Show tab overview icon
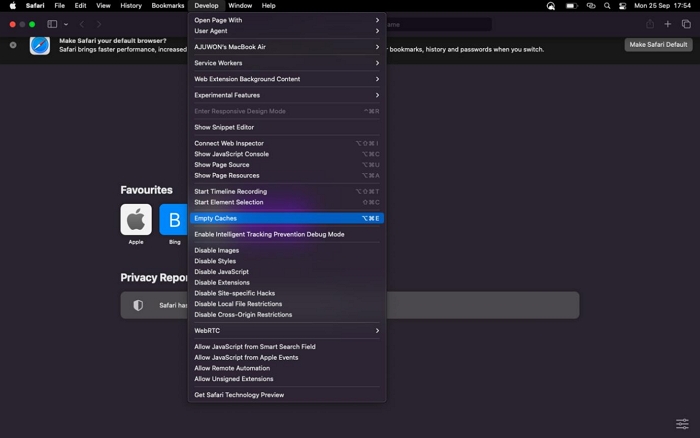 [686, 24]
